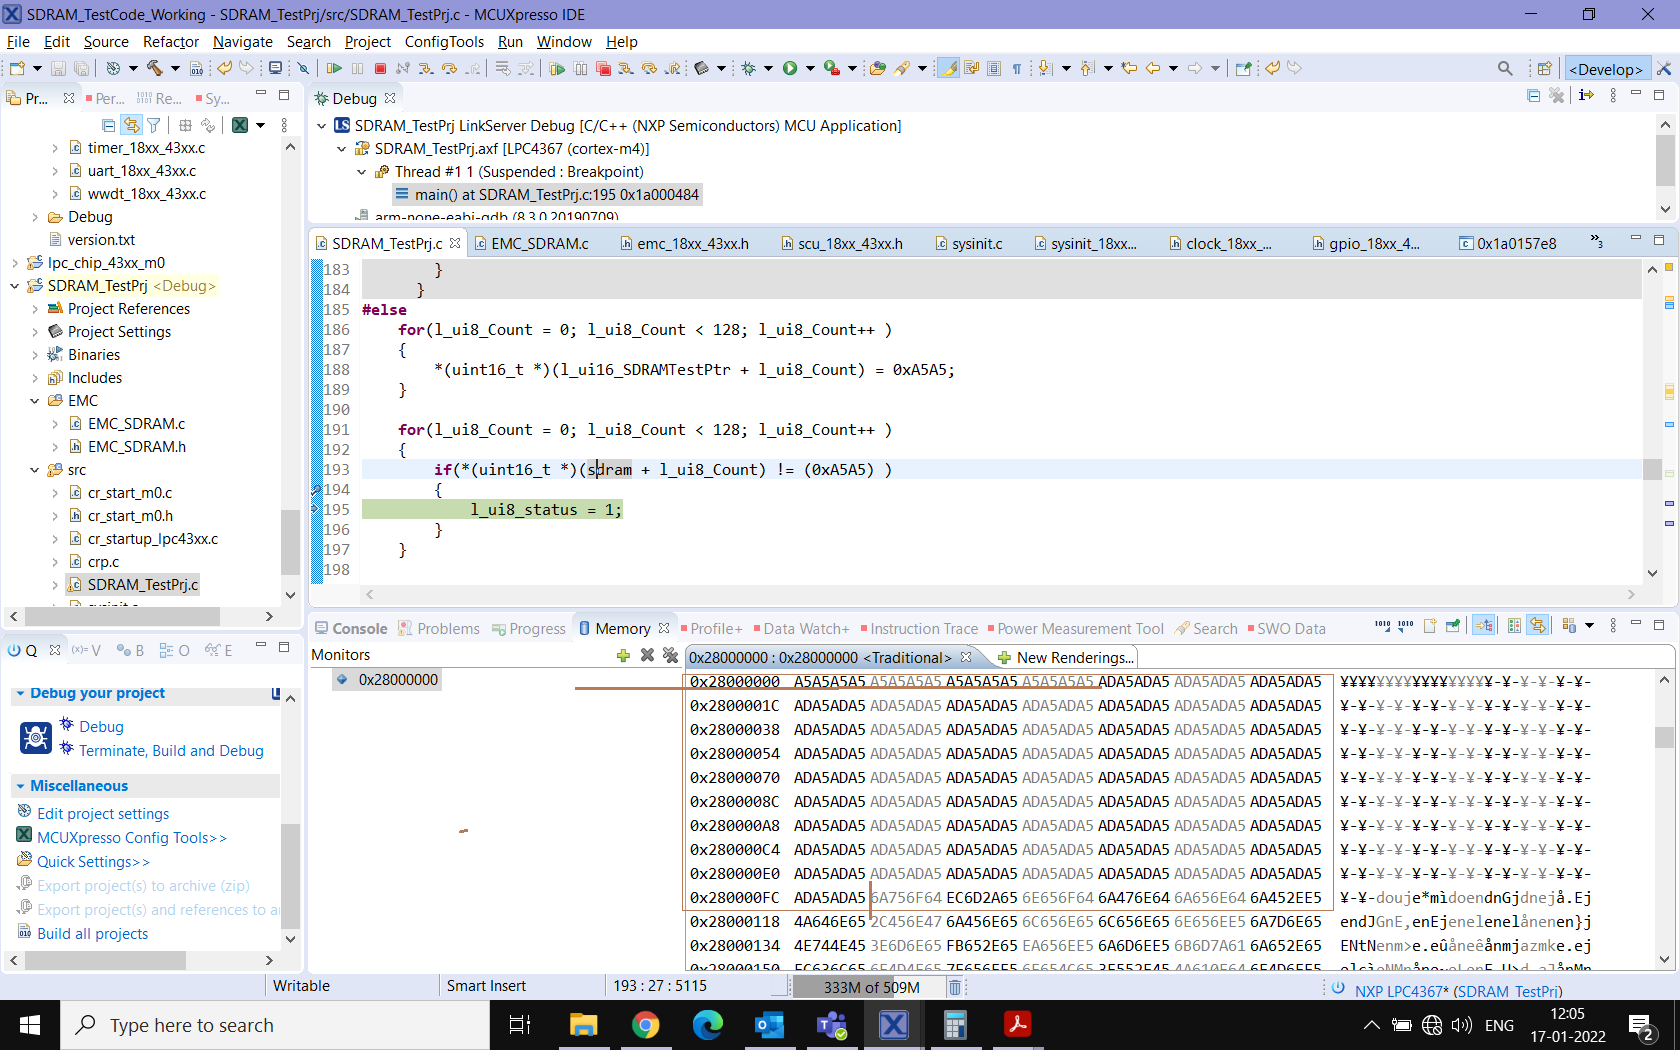Add a new memory monitor
Image resolution: width=1680 pixels, height=1050 pixels.
(623, 655)
